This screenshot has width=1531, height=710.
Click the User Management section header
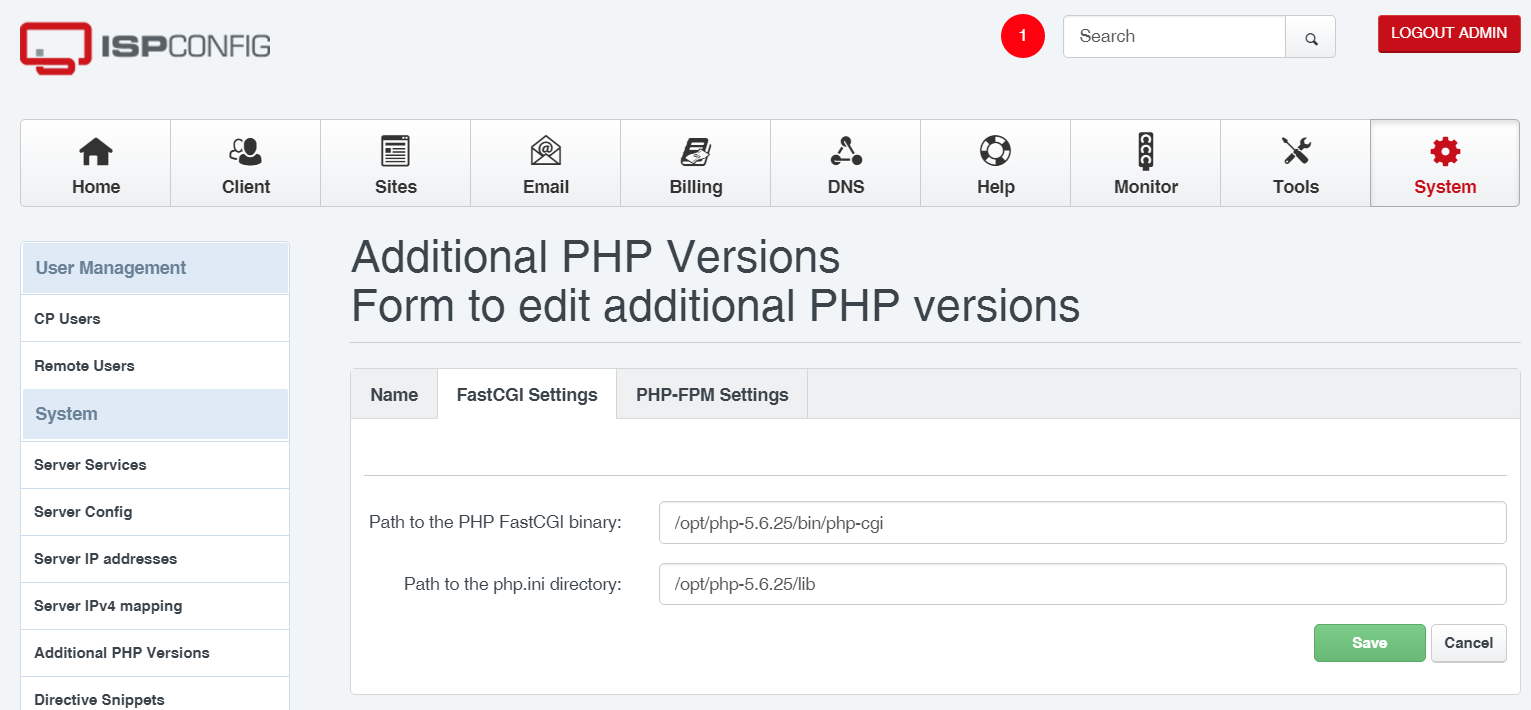pyautogui.click(x=155, y=268)
